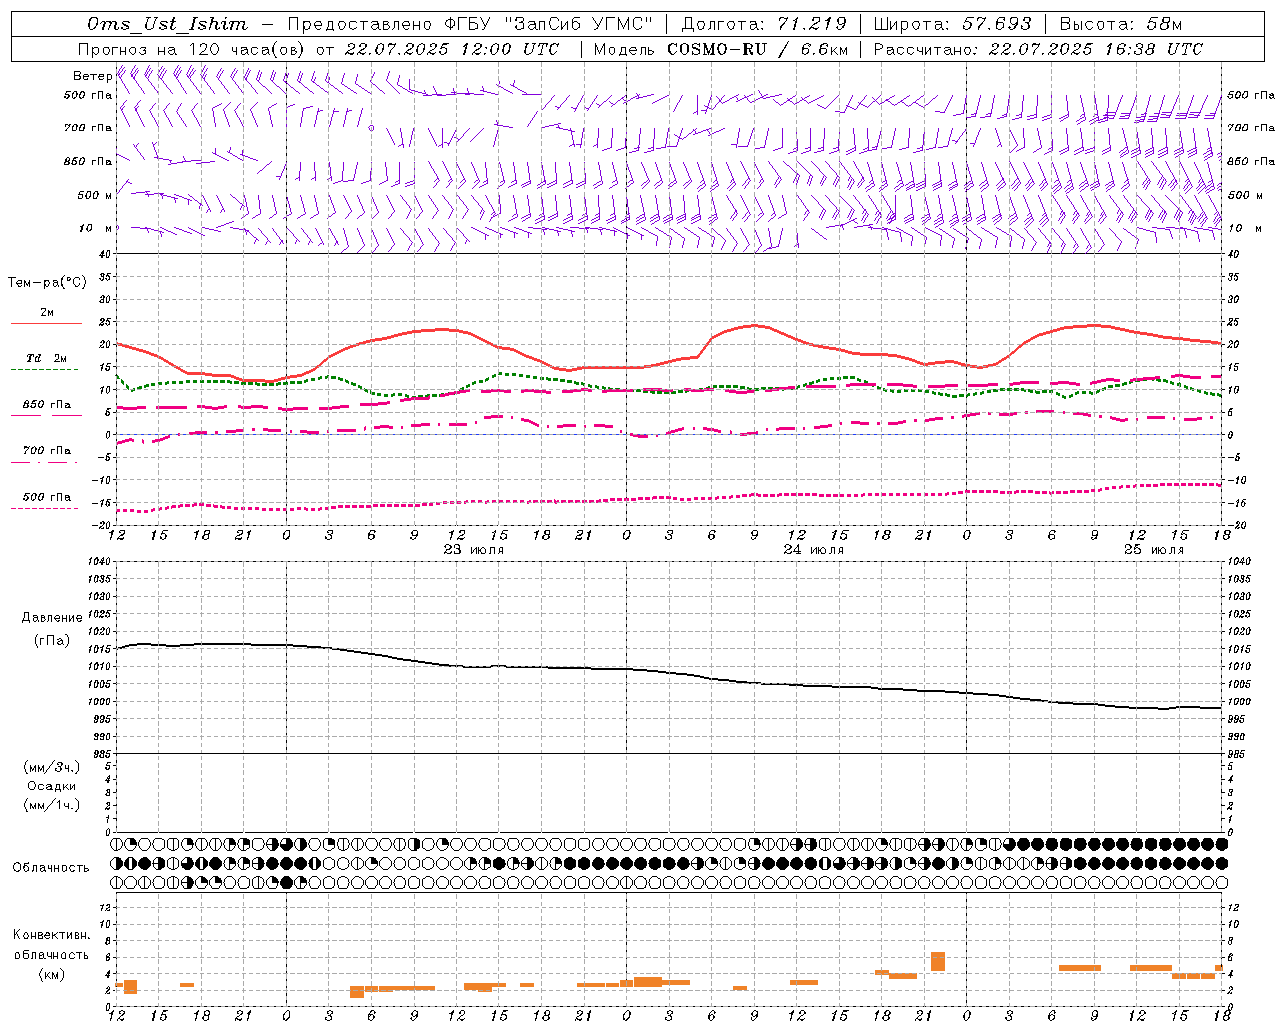Image resolution: width=1280 pixels, height=1024 pixels.
Task: Click '10 м' level on wind right axis
Action: (x=1244, y=228)
